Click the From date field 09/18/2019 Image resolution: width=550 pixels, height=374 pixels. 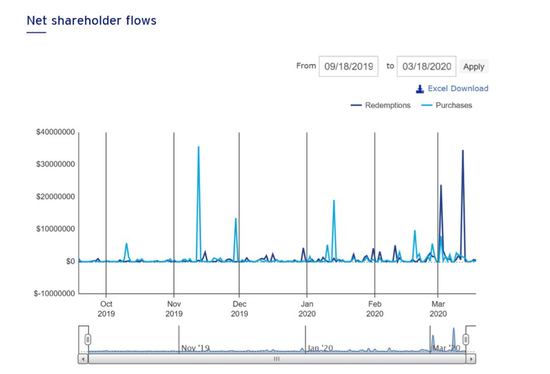coord(348,66)
